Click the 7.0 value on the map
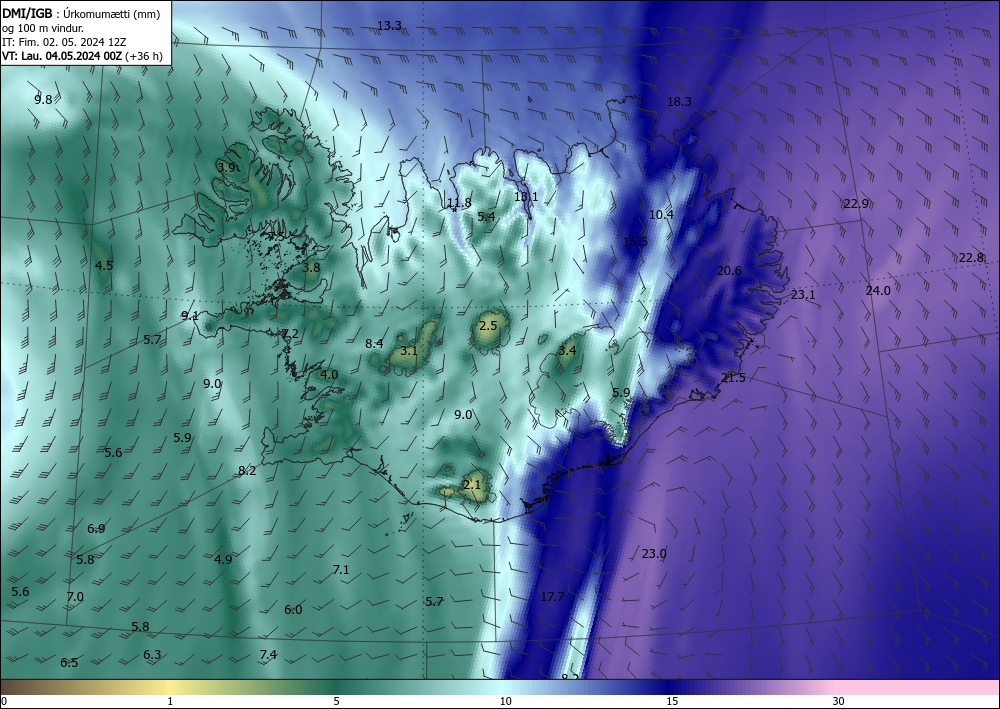 75,597
